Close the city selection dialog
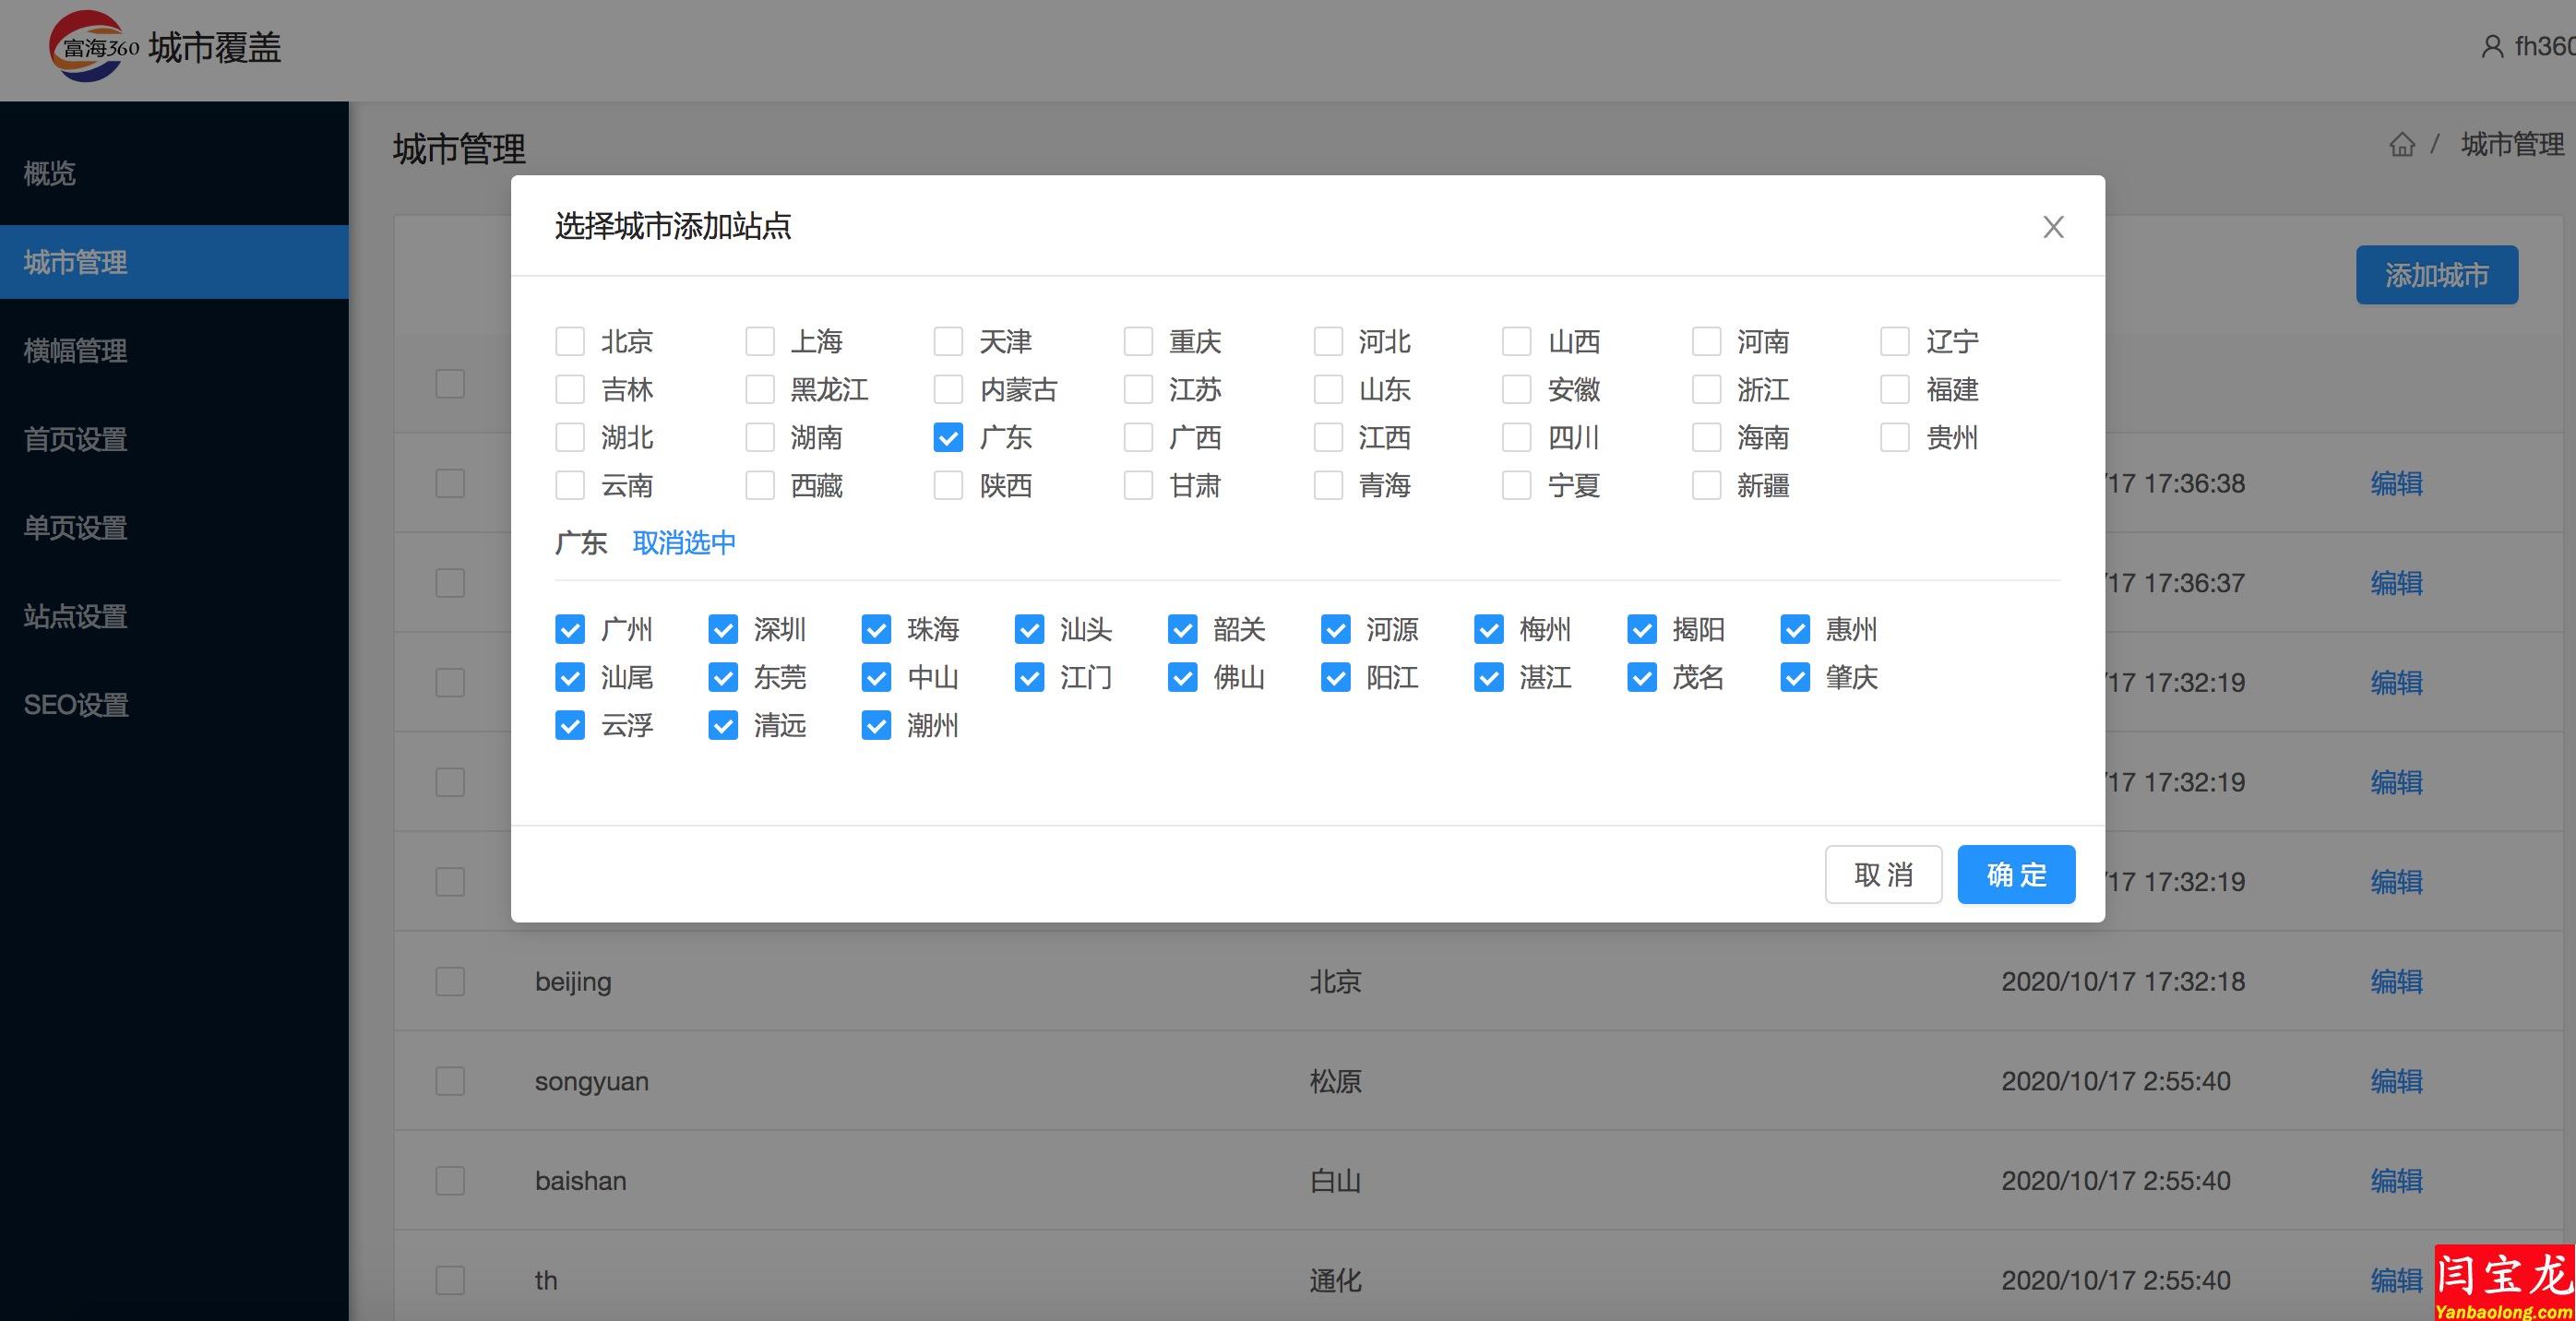 point(2052,227)
